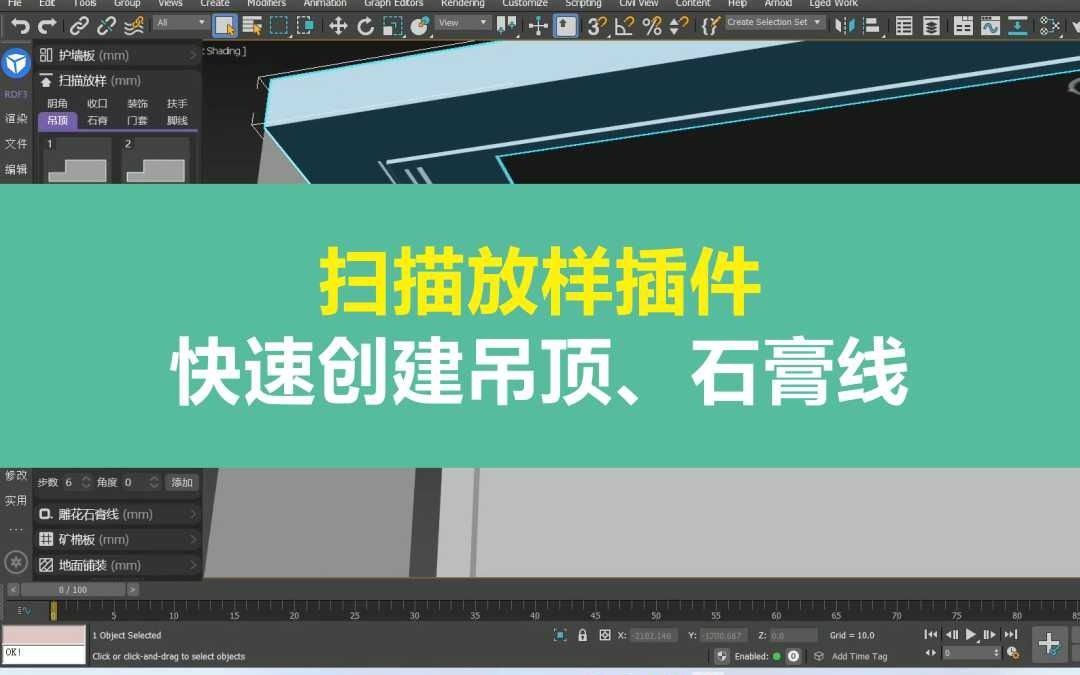The width and height of the screenshot is (1080, 675).
Task: Open the Rendering menu
Action: click(x=462, y=3)
